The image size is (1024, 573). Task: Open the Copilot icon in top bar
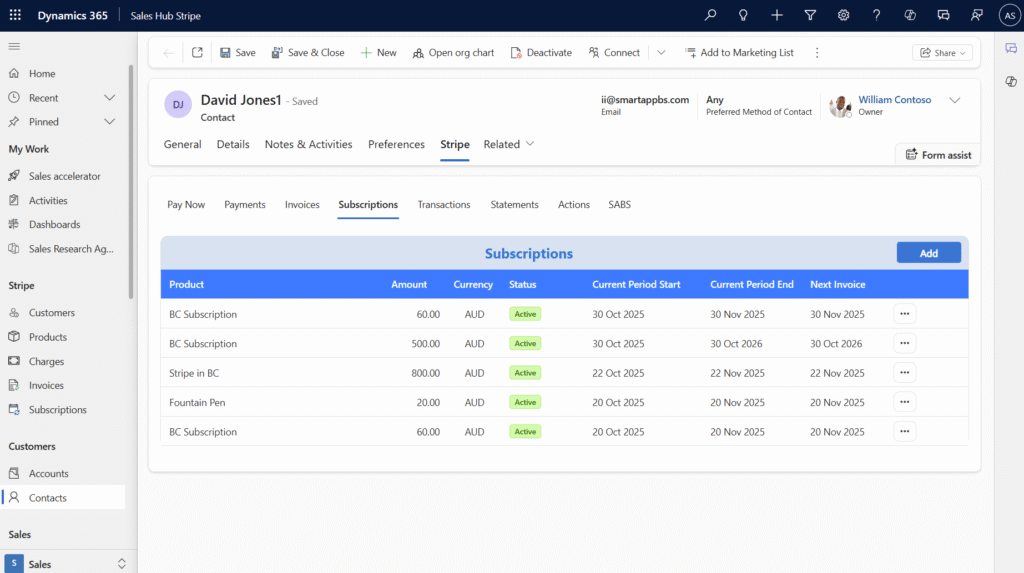pyautogui.click(x=910, y=15)
